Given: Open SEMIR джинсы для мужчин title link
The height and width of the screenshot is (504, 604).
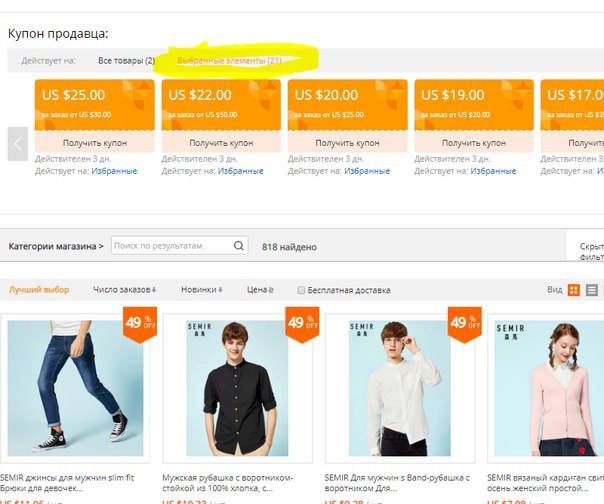Looking at the screenshot, I should 67,483.
